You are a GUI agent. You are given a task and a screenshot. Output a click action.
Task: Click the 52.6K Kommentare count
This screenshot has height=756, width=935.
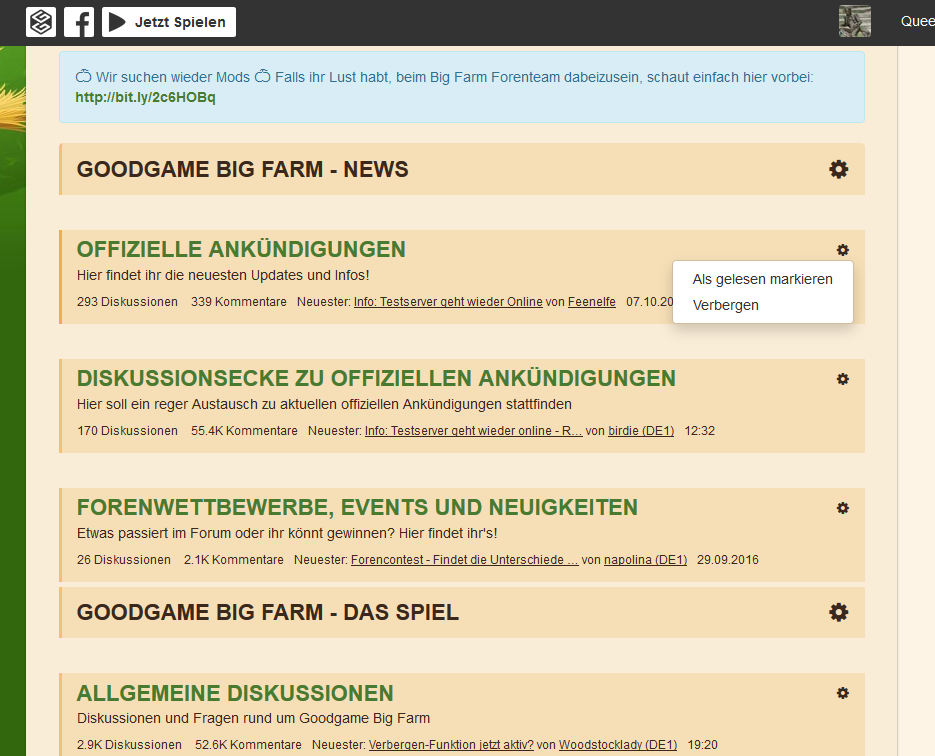click(x=248, y=745)
